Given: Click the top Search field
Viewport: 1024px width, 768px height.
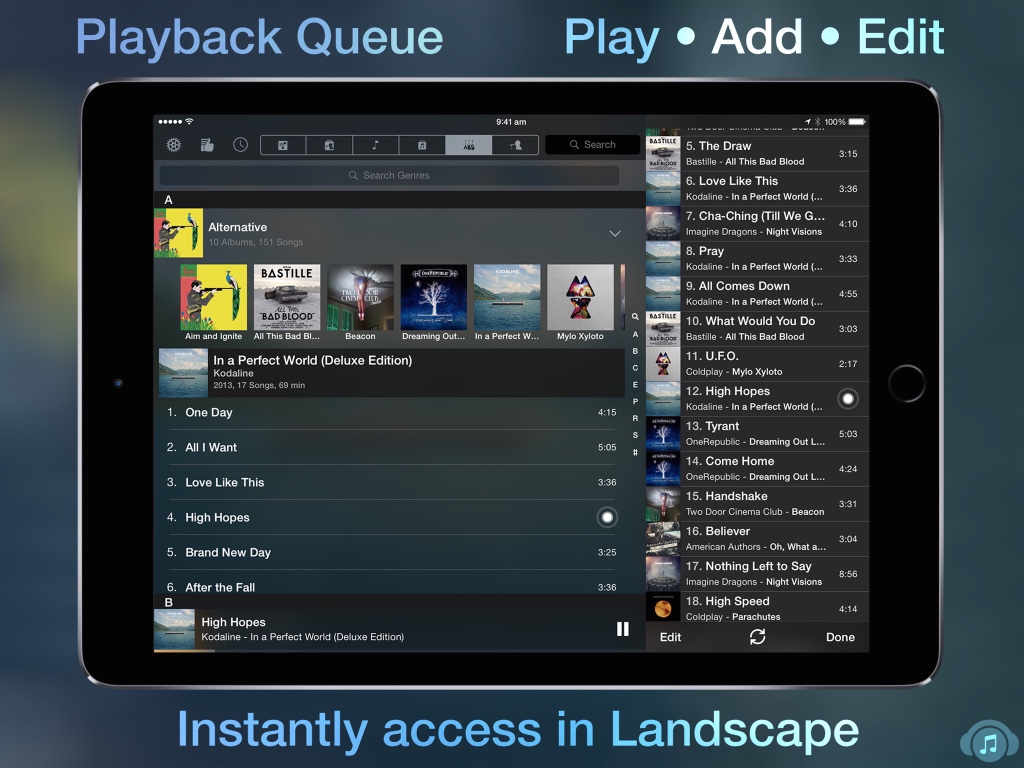Looking at the screenshot, I should point(592,145).
